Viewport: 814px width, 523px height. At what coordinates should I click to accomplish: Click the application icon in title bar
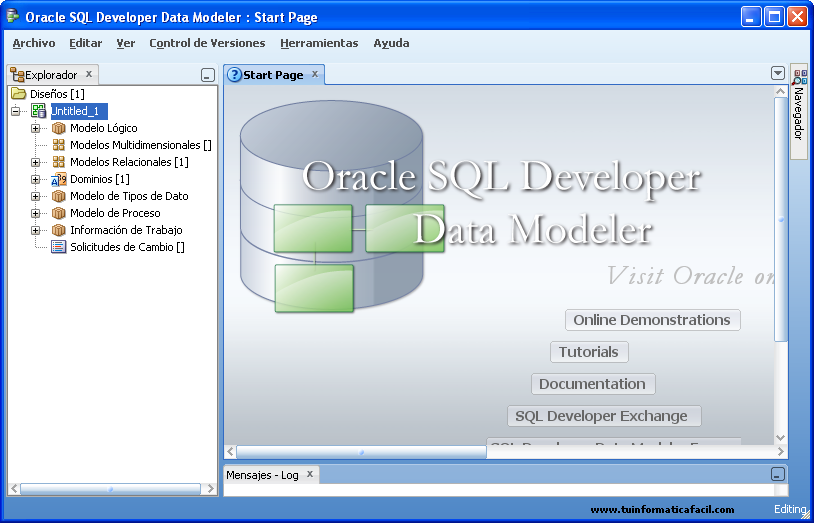pos(12,16)
